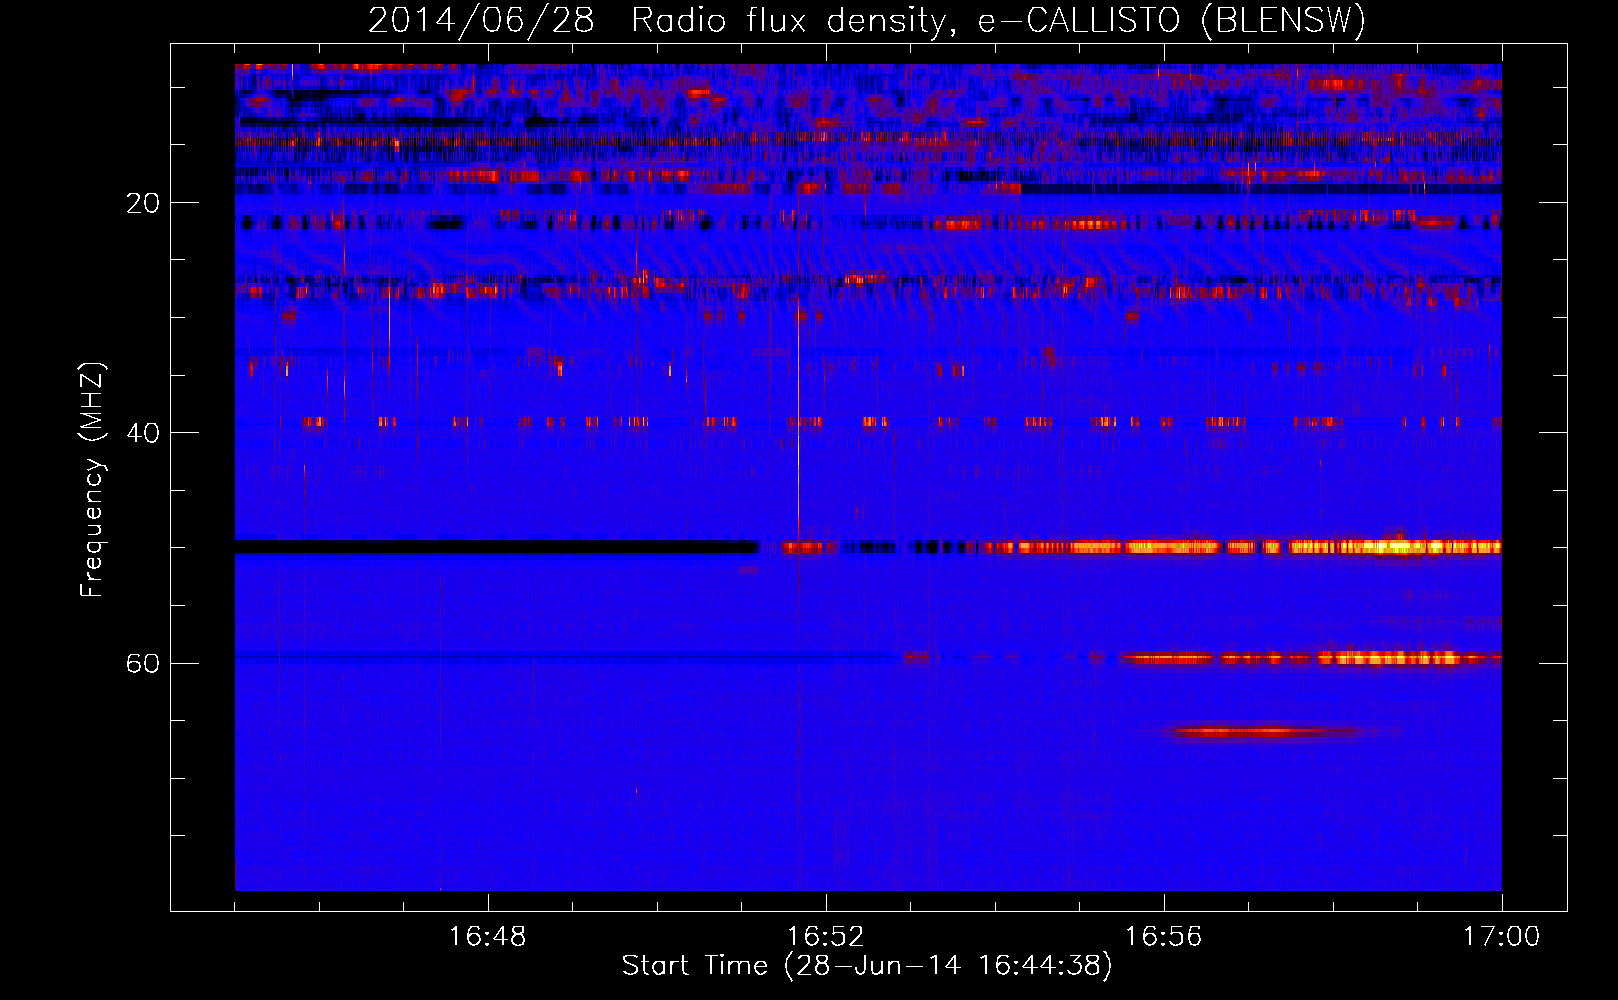Image resolution: width=1618 pixels, height=1000 pixels.
Task: Click the black band at 50 MHz
Action: [497, 547]
